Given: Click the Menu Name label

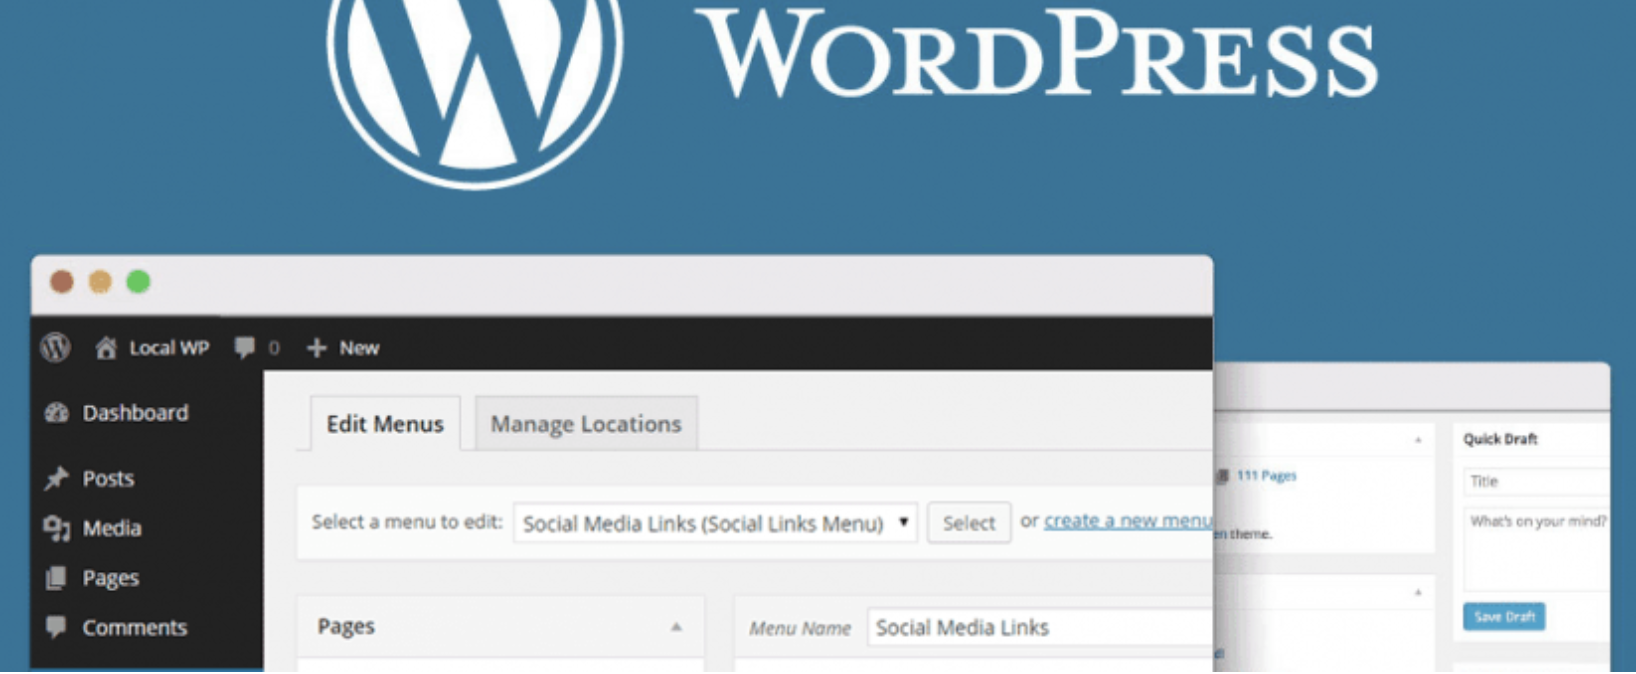Looking at the screenshot, I should coord(800,628).
